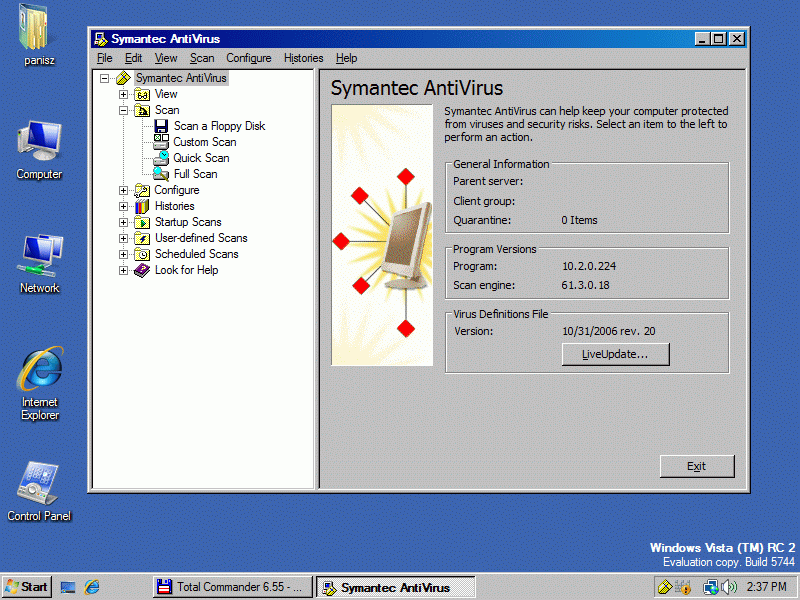Click Symantec AntiVirus taskbar button

395,587
